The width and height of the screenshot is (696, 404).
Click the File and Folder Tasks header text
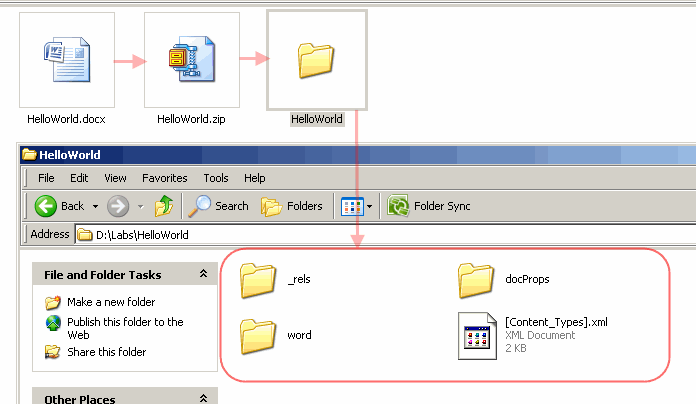103,275
